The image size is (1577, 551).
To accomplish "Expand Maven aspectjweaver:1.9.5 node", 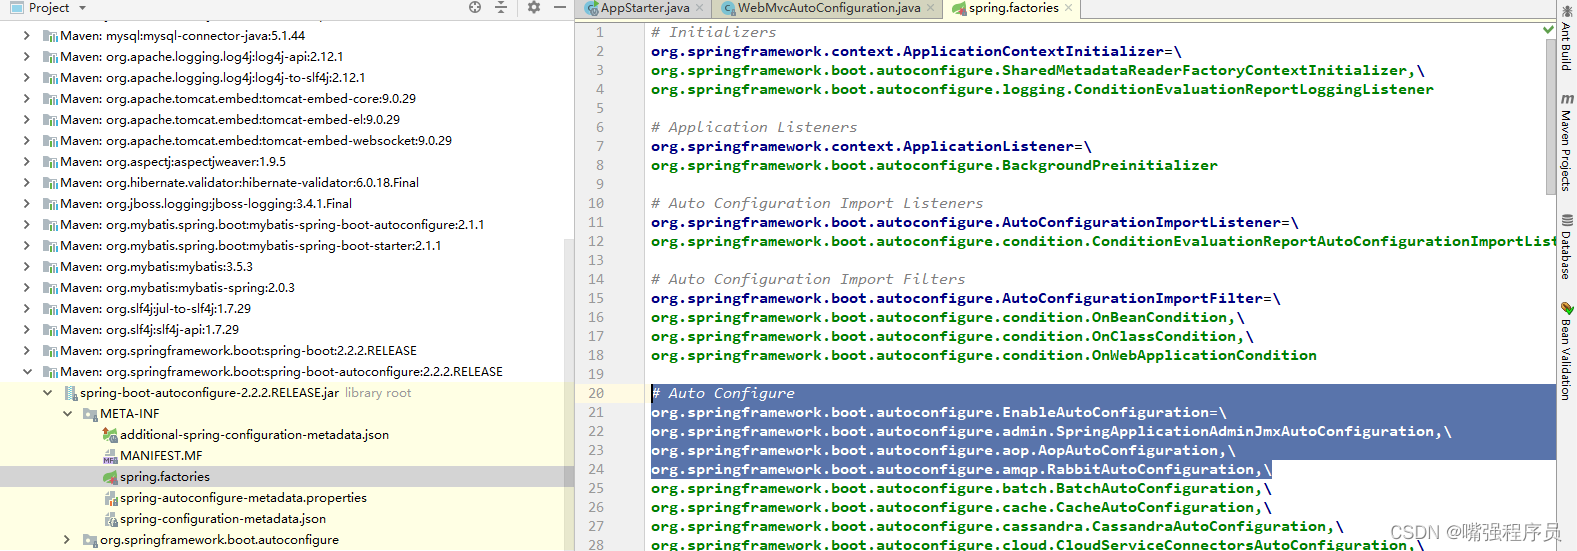I will click(27, 161).
